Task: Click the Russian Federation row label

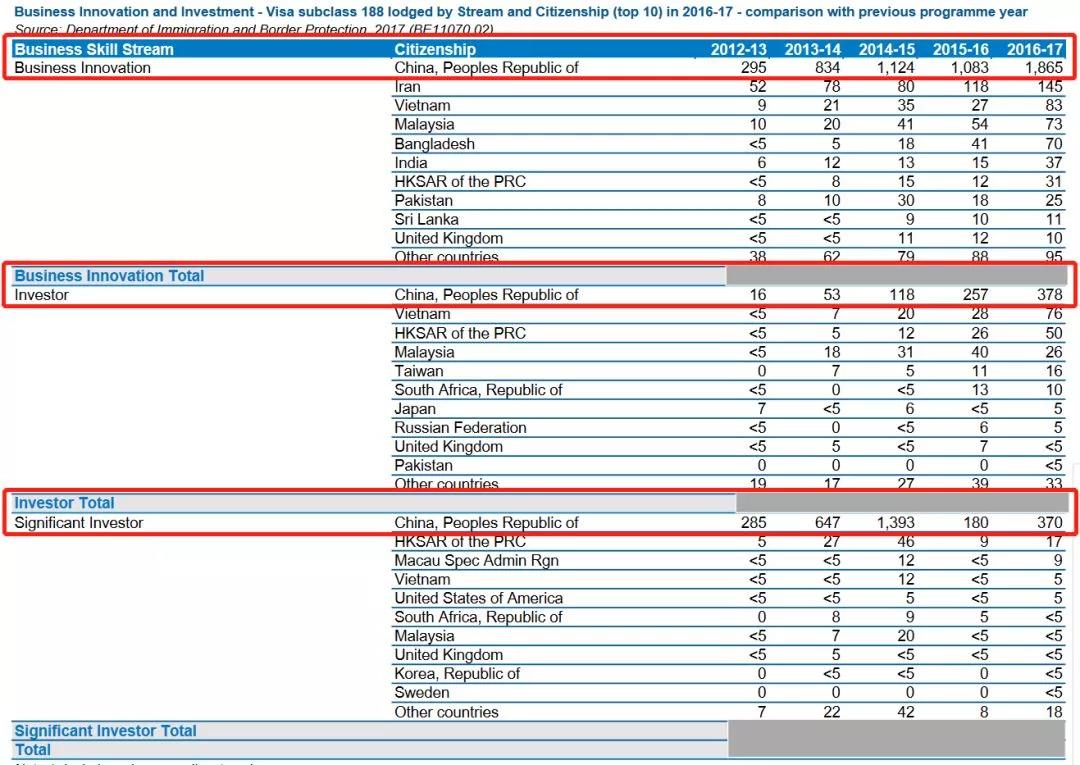Action: pyautogui.click(x=460, y=428)
